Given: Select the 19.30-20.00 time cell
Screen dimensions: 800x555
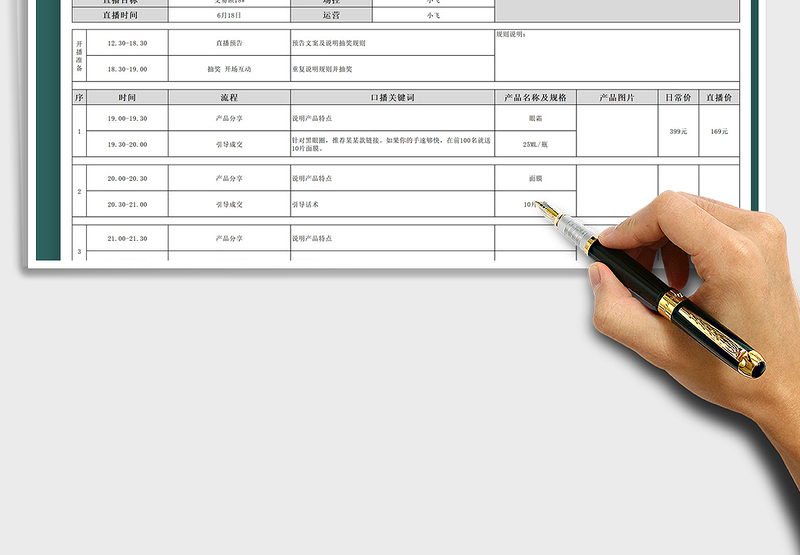Looking at the screenshot, I should [127, 144].
